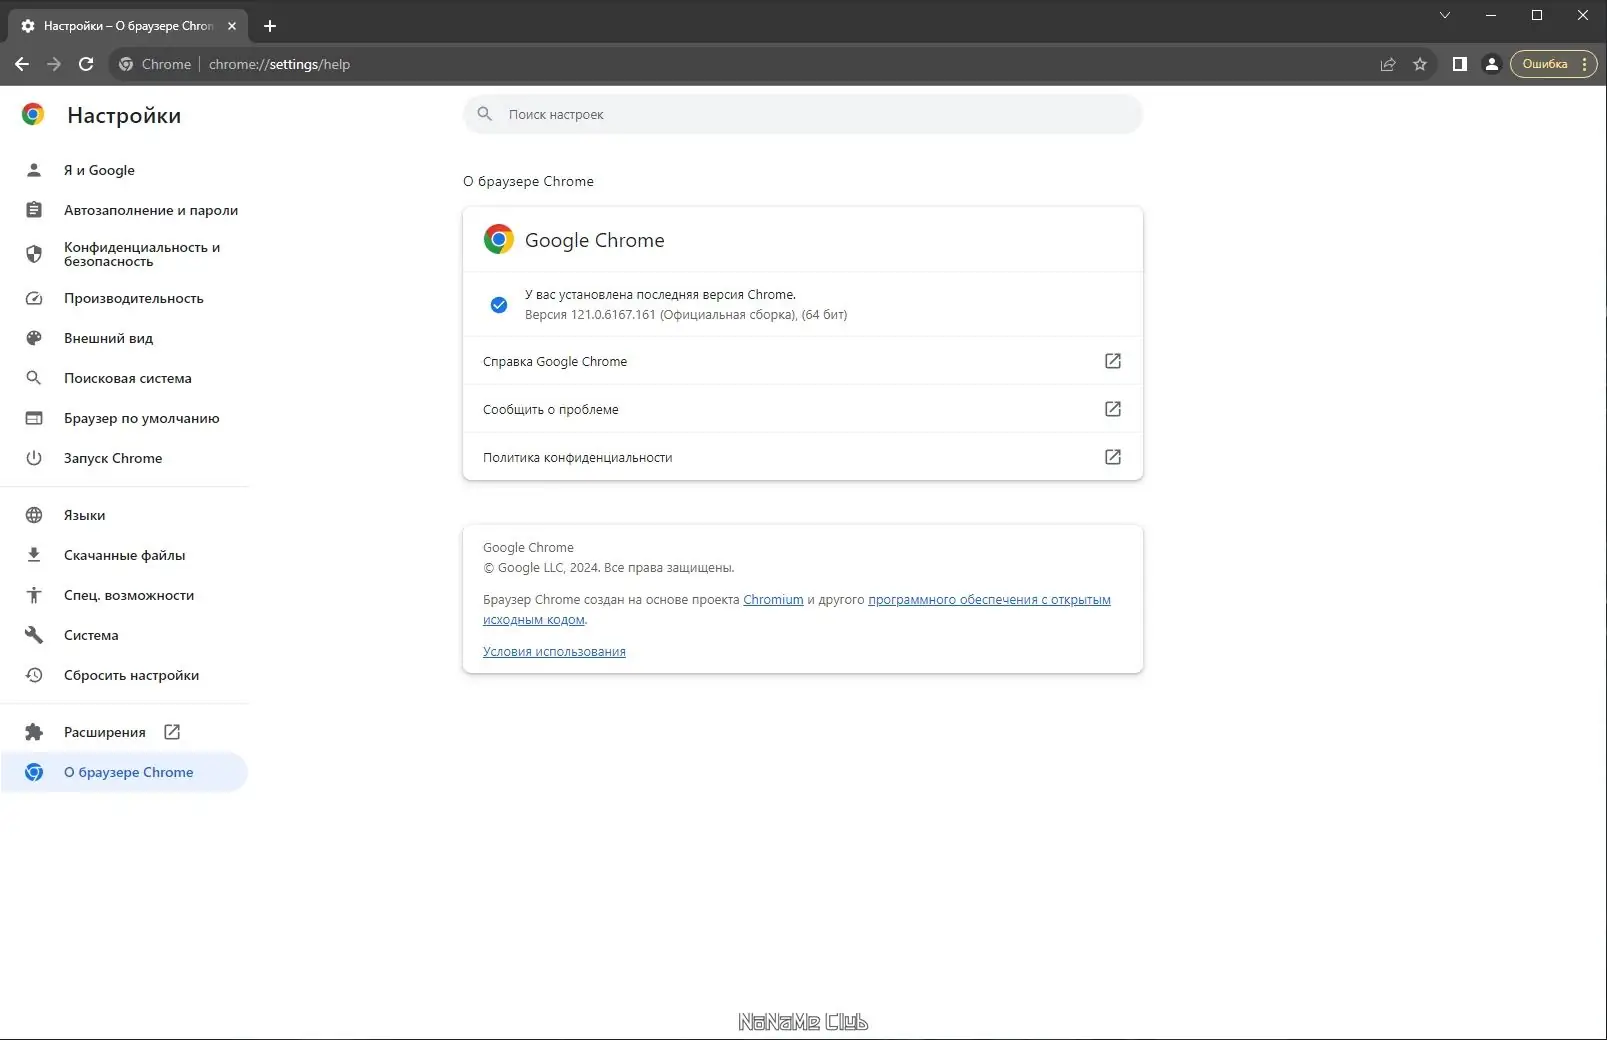
Task: Open the profile avatar icon
Action: click(x=1491, y=64)
